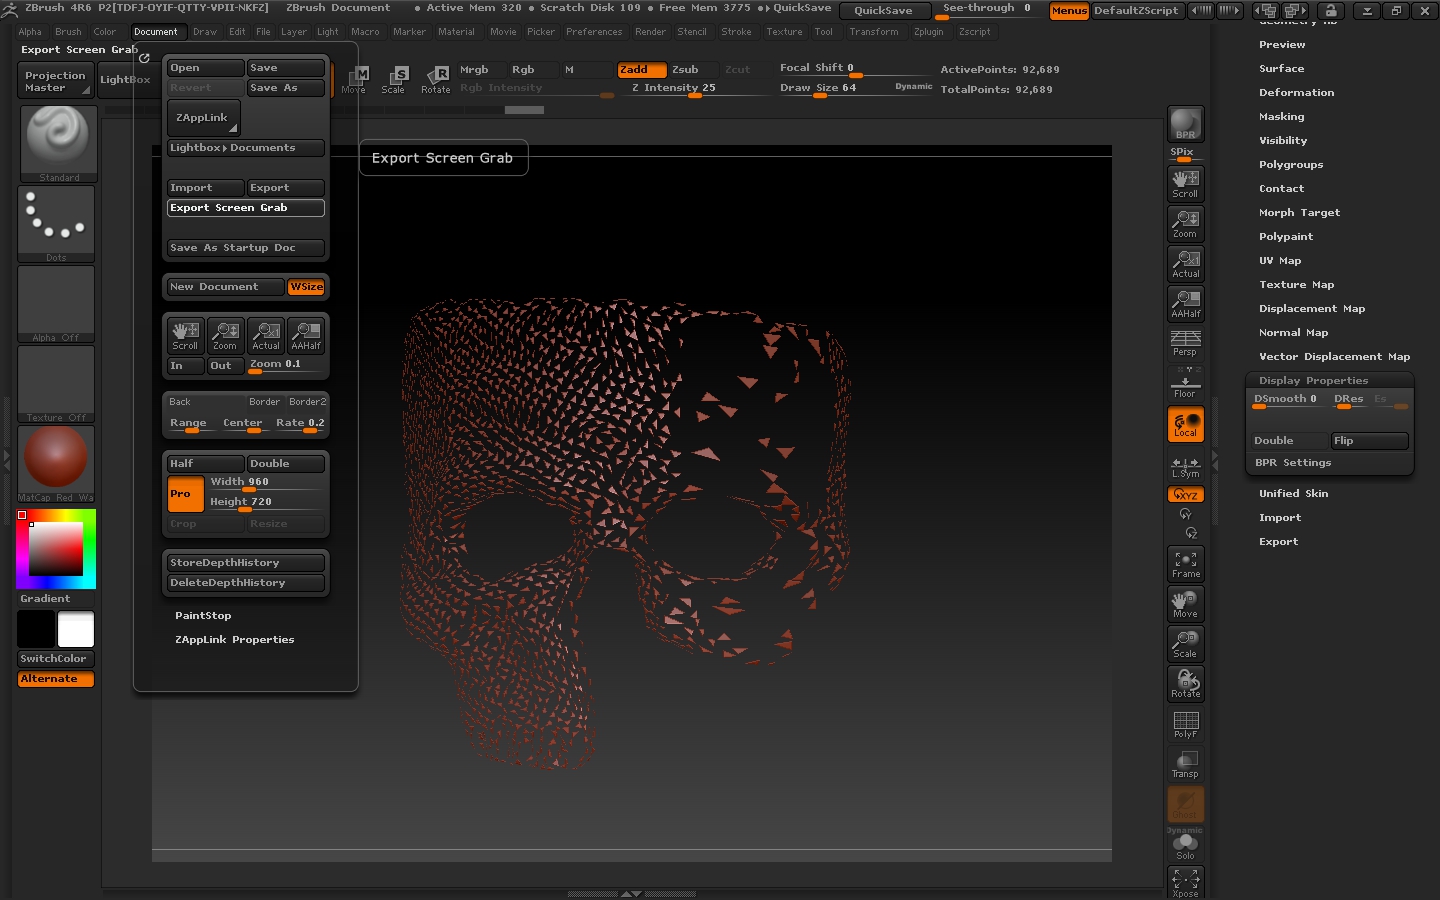Expand the Polygroups subpalette

(x=1290, y=165)
